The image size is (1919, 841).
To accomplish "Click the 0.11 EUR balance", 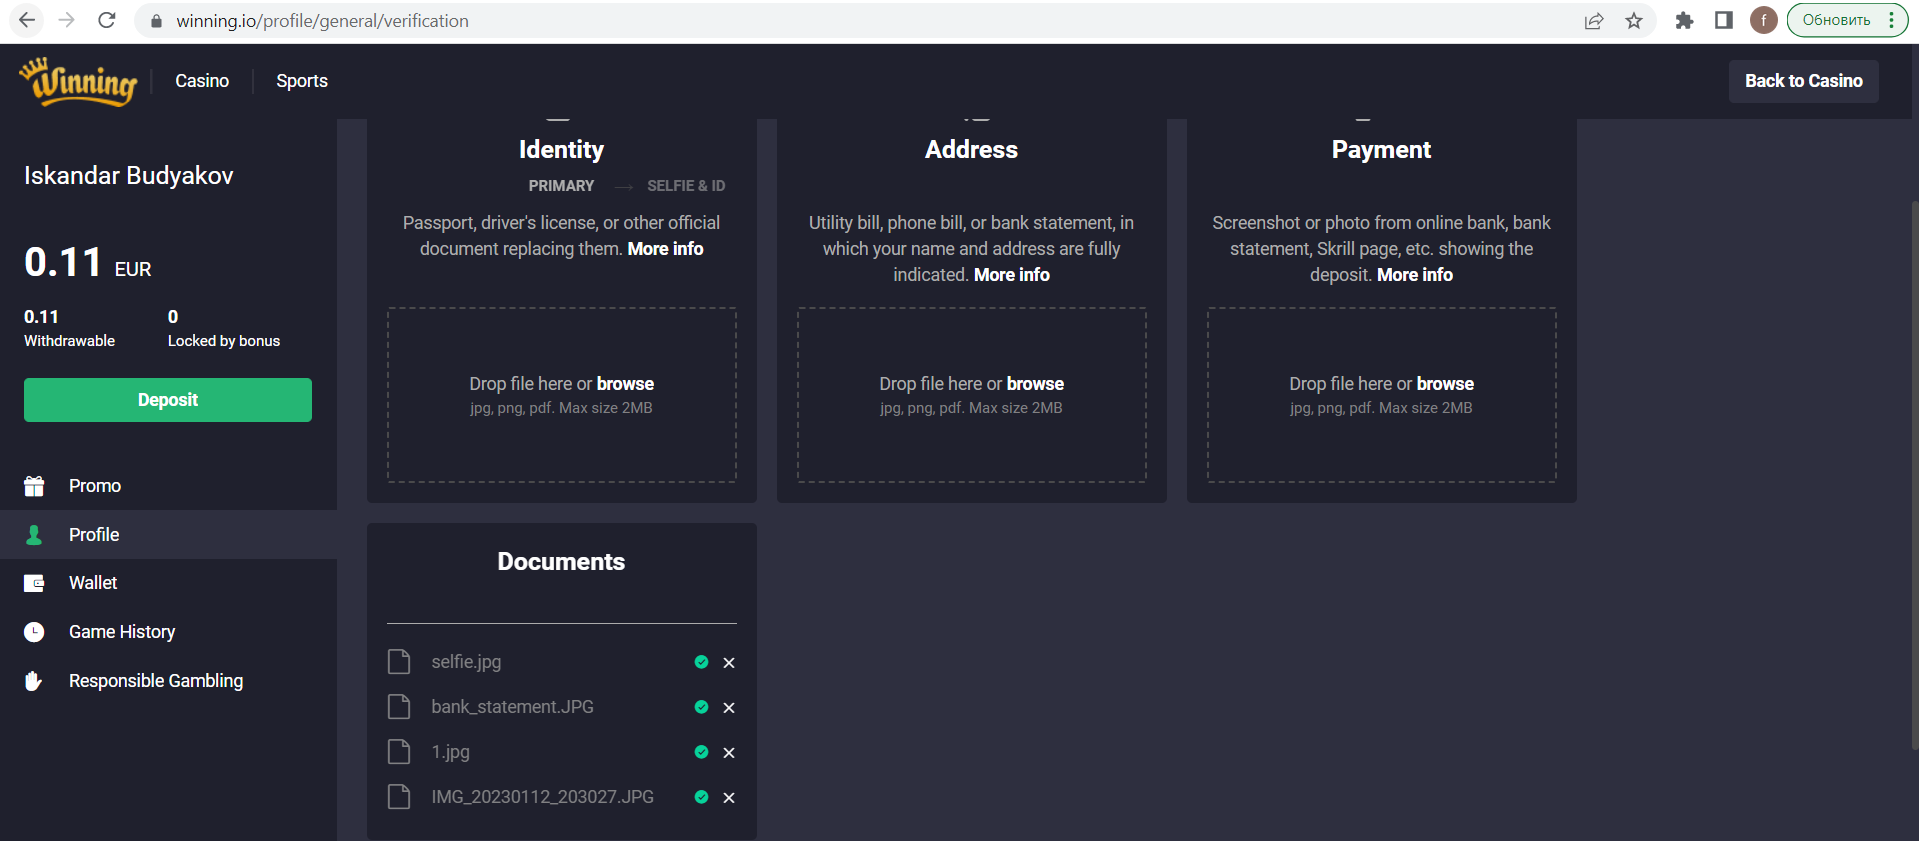I will tap(88, 263).
